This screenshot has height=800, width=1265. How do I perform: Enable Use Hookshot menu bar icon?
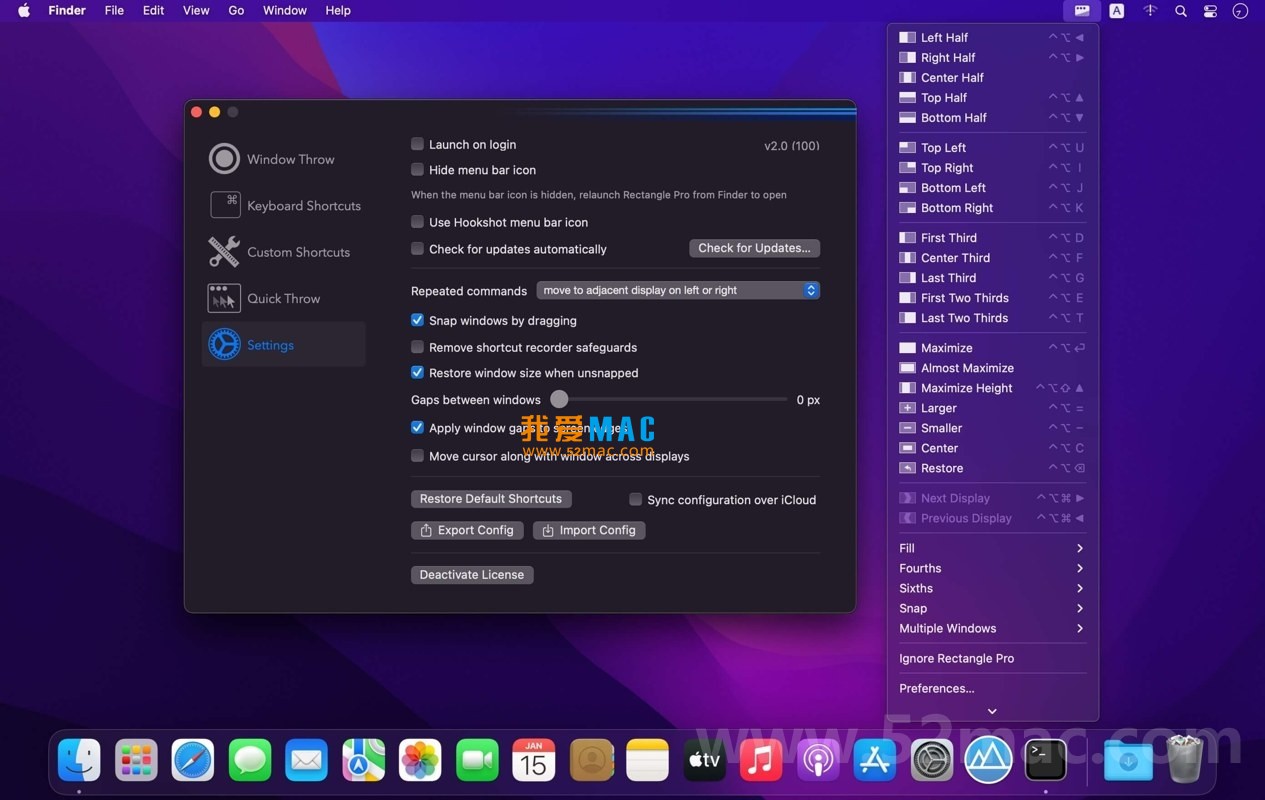point(418,222)
